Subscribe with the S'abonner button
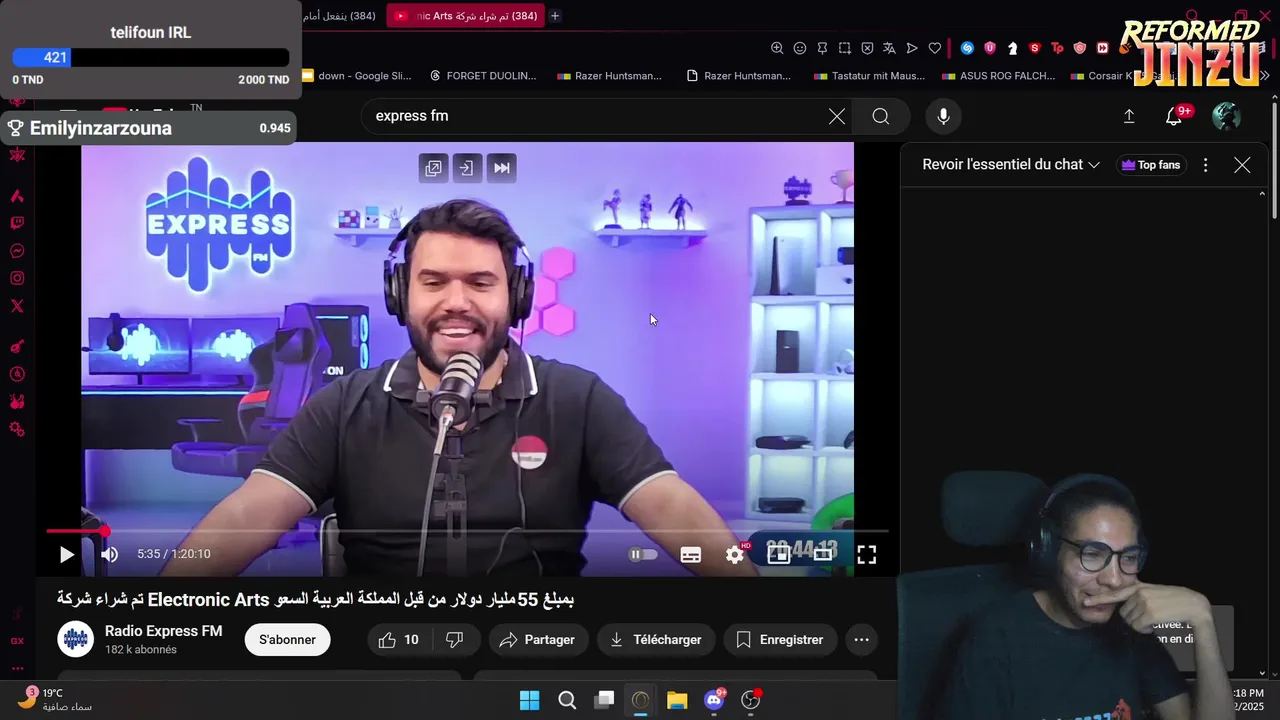 tap(287, 640)
